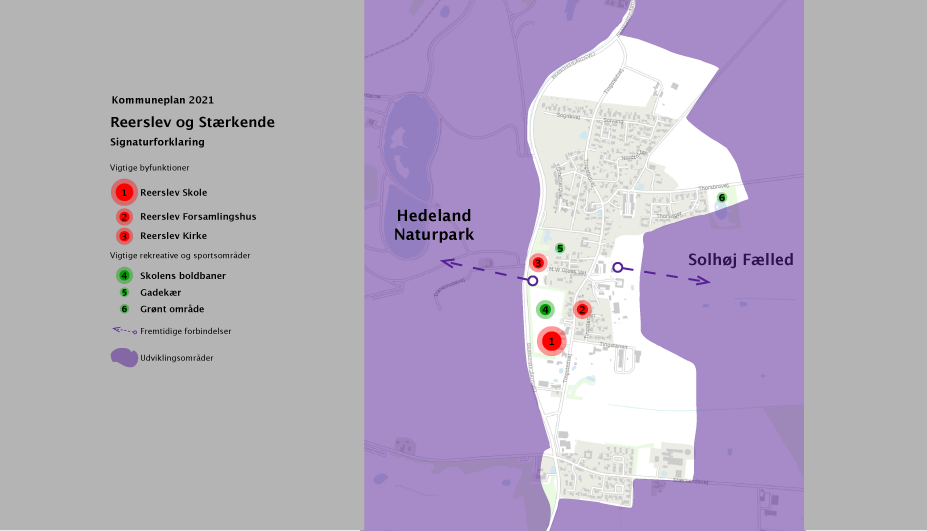Viewport: 927px width, 531px height.
Task: Pick the purple Udviklingsområder swatch in the legend
Action: [124, 357]
